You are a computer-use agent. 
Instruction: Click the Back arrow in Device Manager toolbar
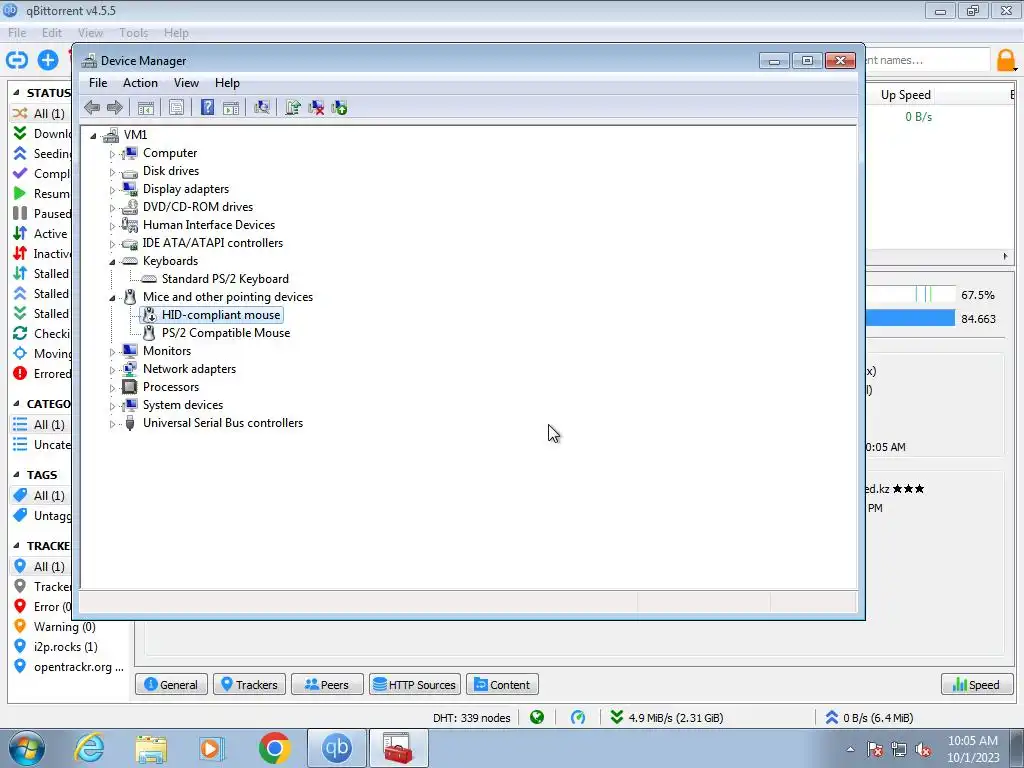(x=92, y=108)
